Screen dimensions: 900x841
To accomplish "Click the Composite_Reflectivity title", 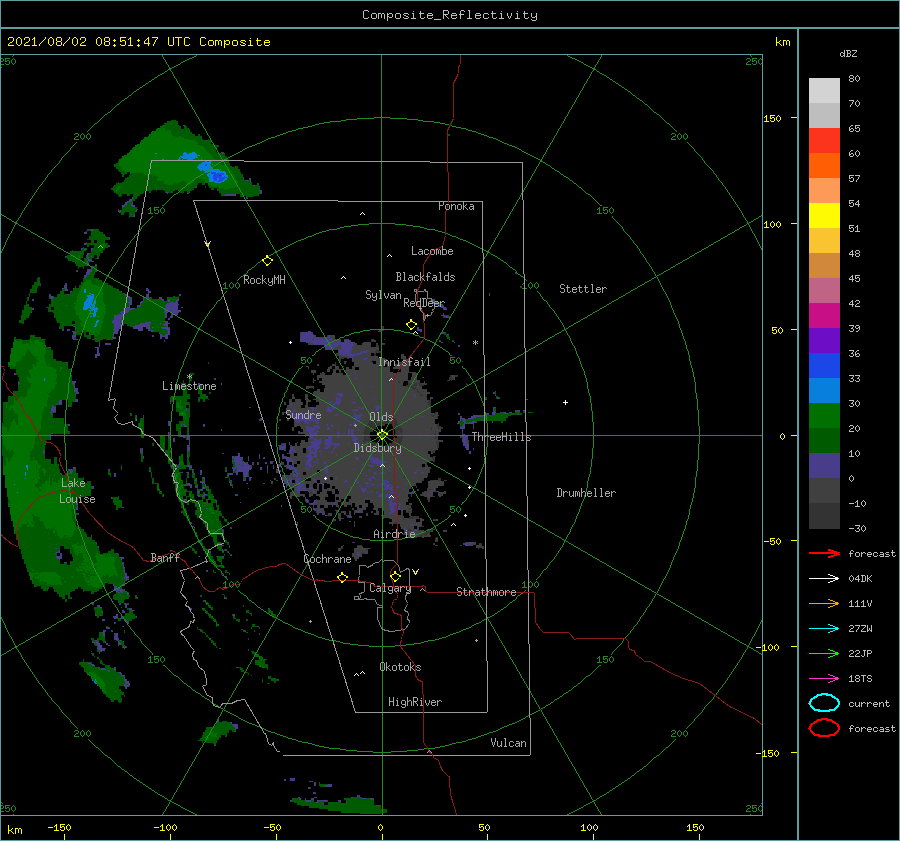I will pos(450,15).
